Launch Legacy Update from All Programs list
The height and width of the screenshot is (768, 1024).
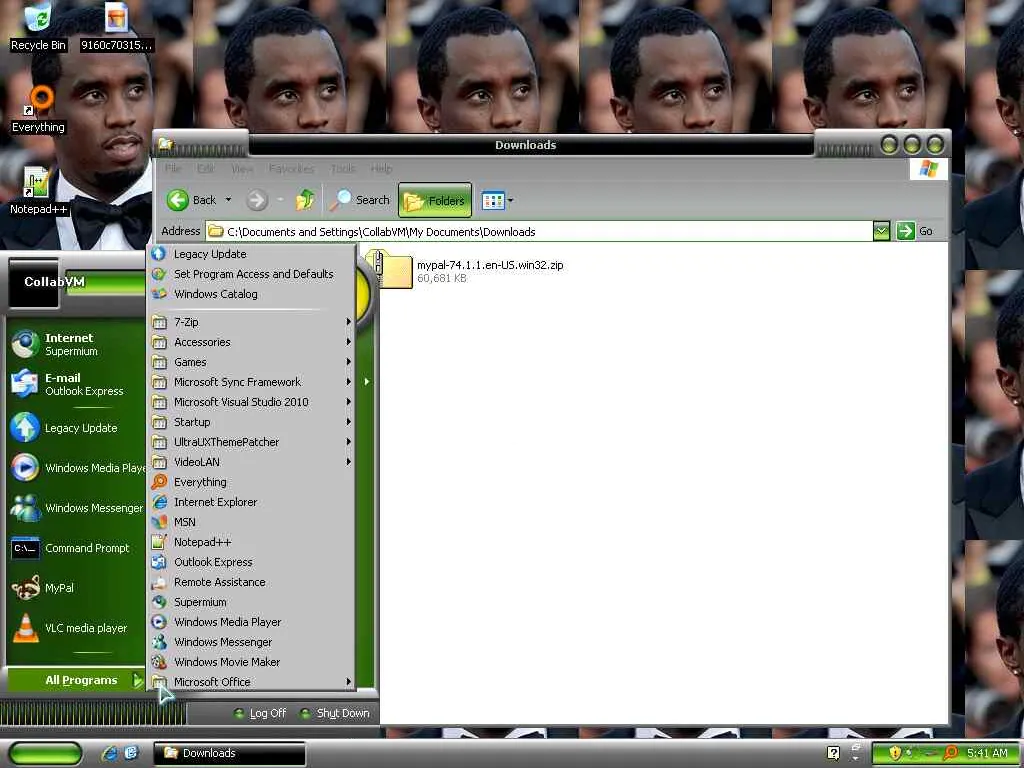click(x=252, y=254)
